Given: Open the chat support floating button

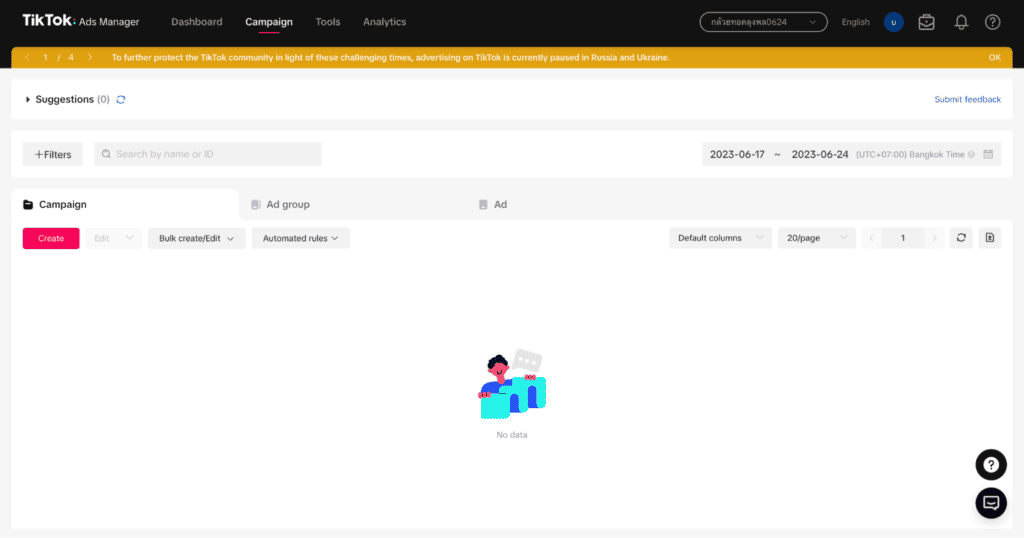Looking at the screenshot, I should pos(991,503).
